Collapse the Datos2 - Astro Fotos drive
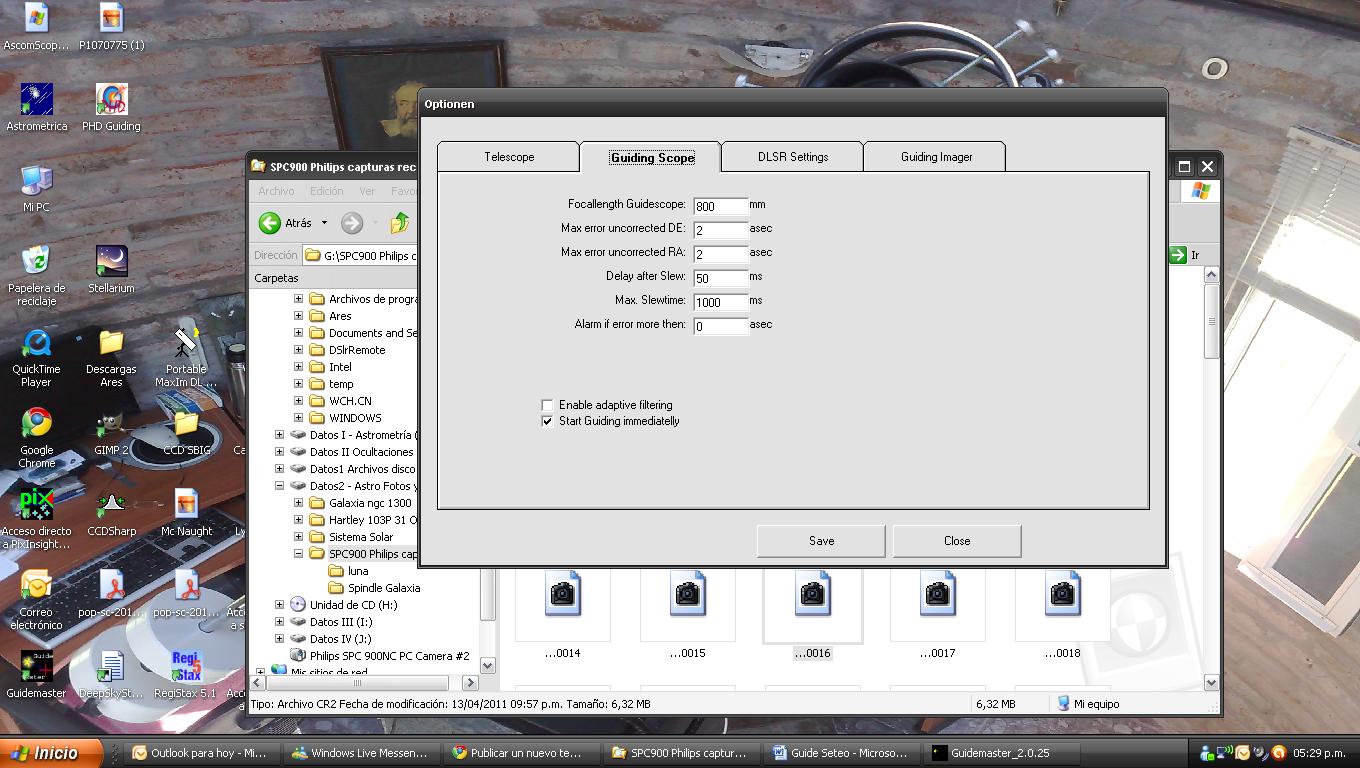The width and height of the screenshot is (1360, 768). [x=279, y=486]
